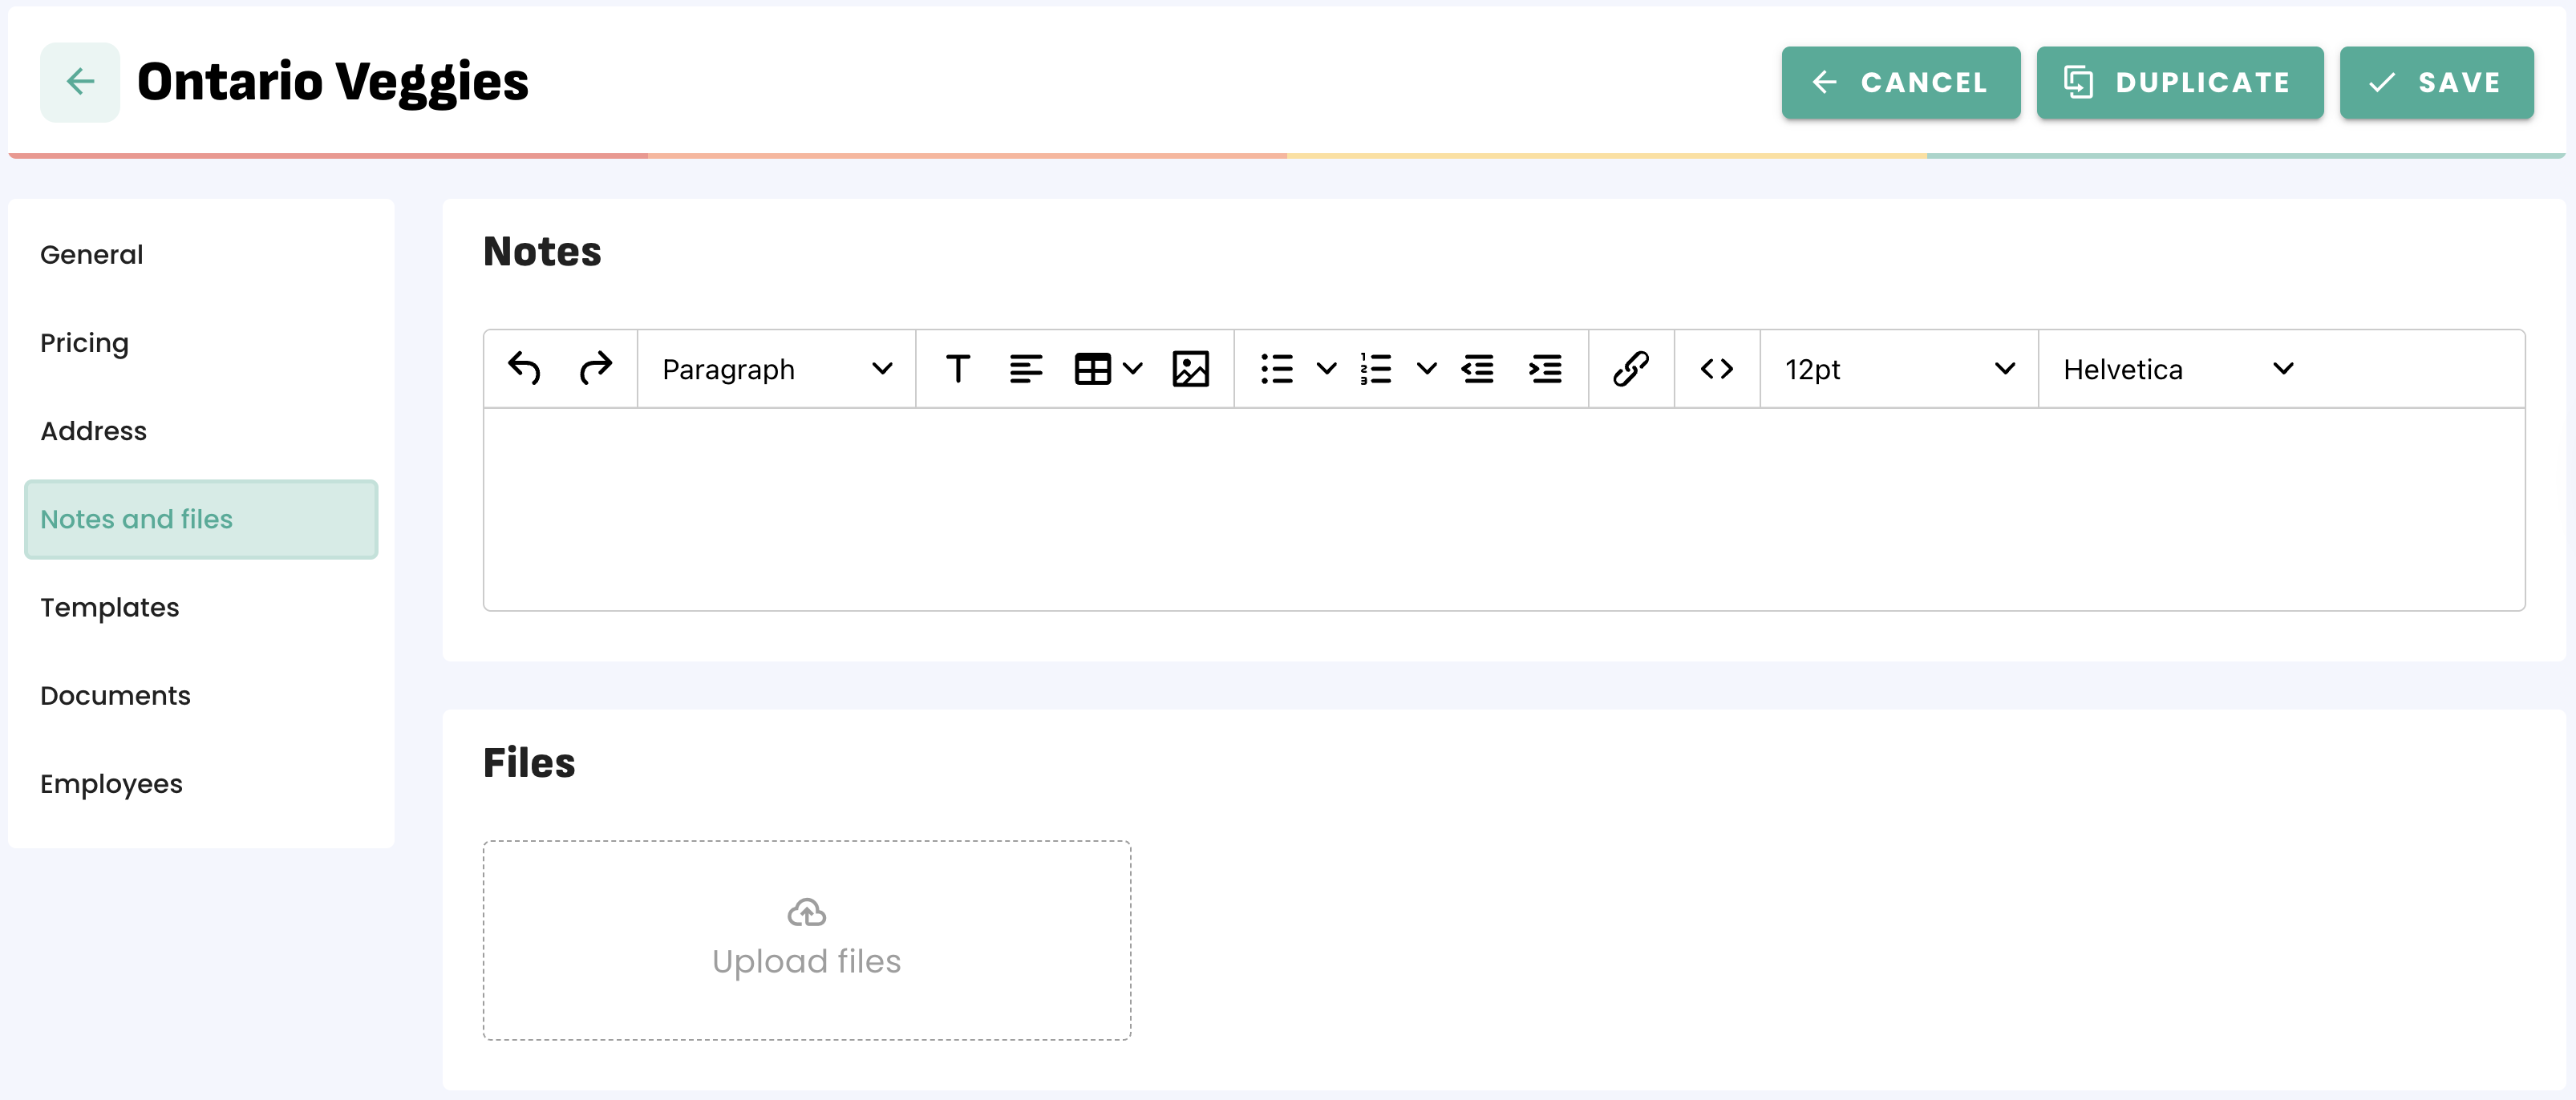Open the Helvetica font family dropdown
Screen dimensions: 2576x1100
tap(2176, 369)
